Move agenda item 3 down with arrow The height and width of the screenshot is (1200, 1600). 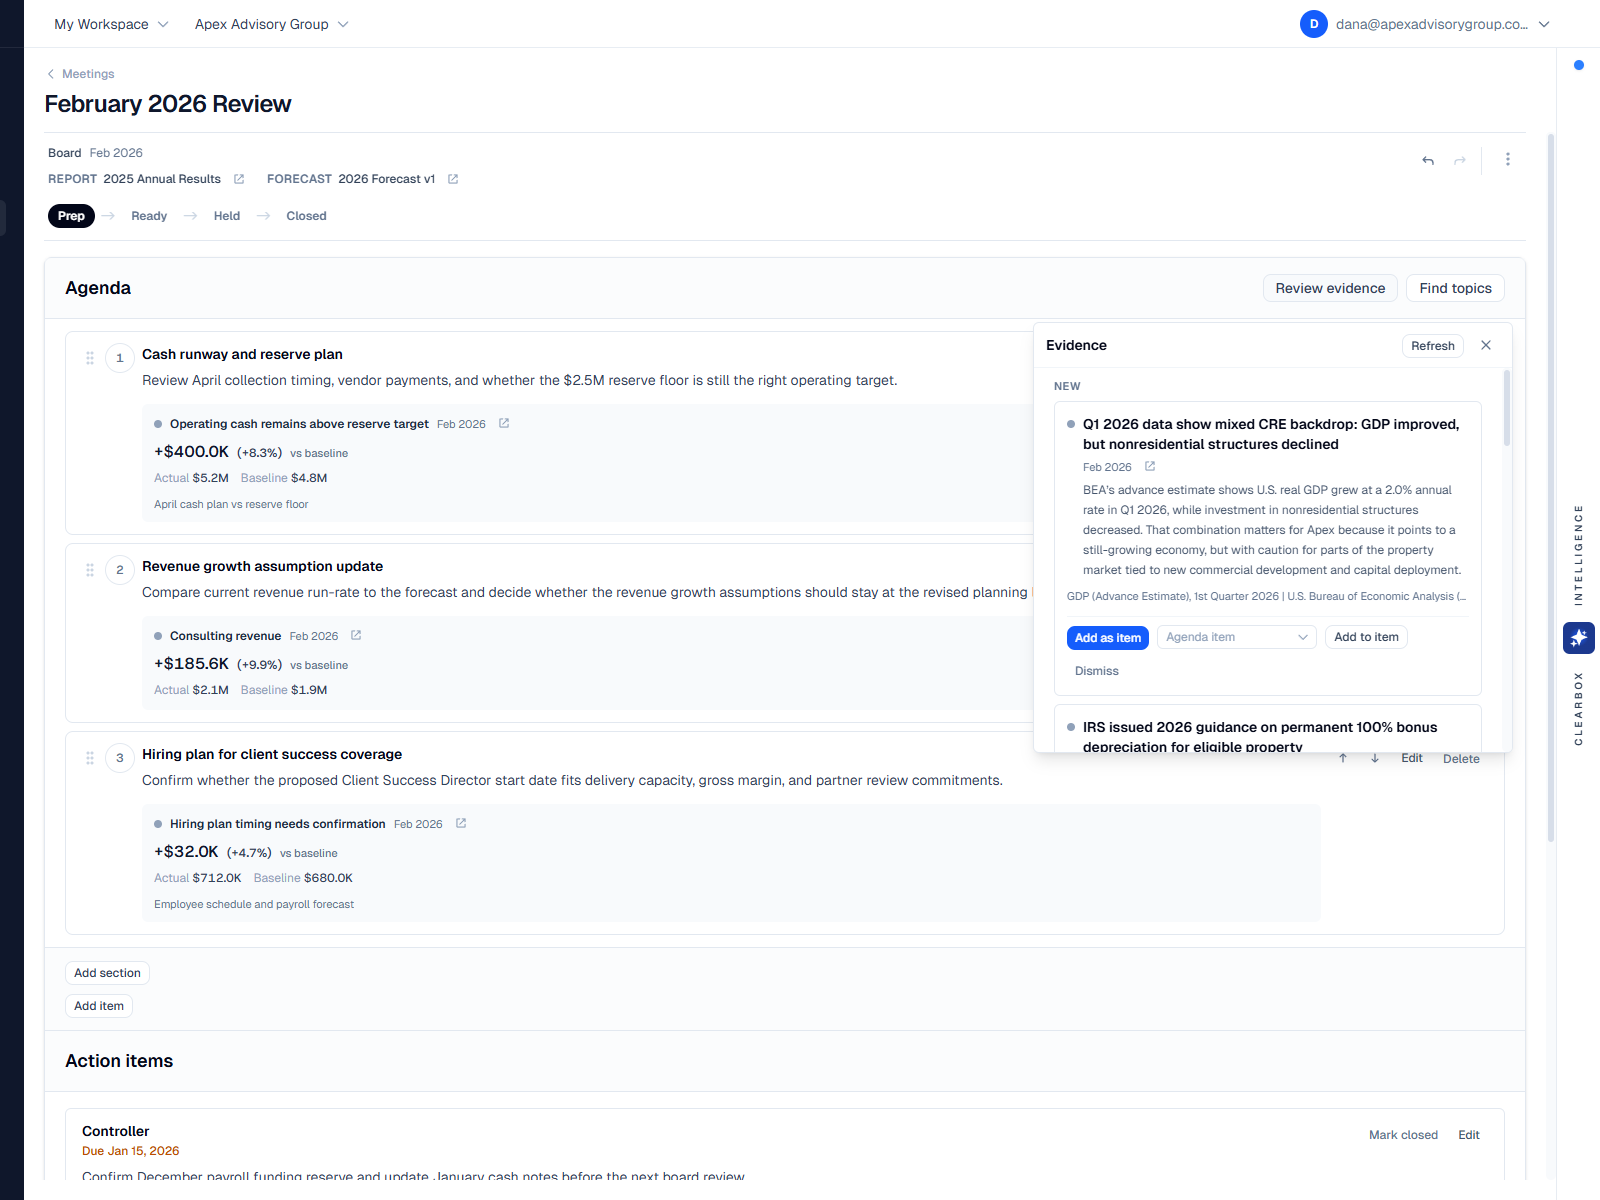click(1375, 758)
